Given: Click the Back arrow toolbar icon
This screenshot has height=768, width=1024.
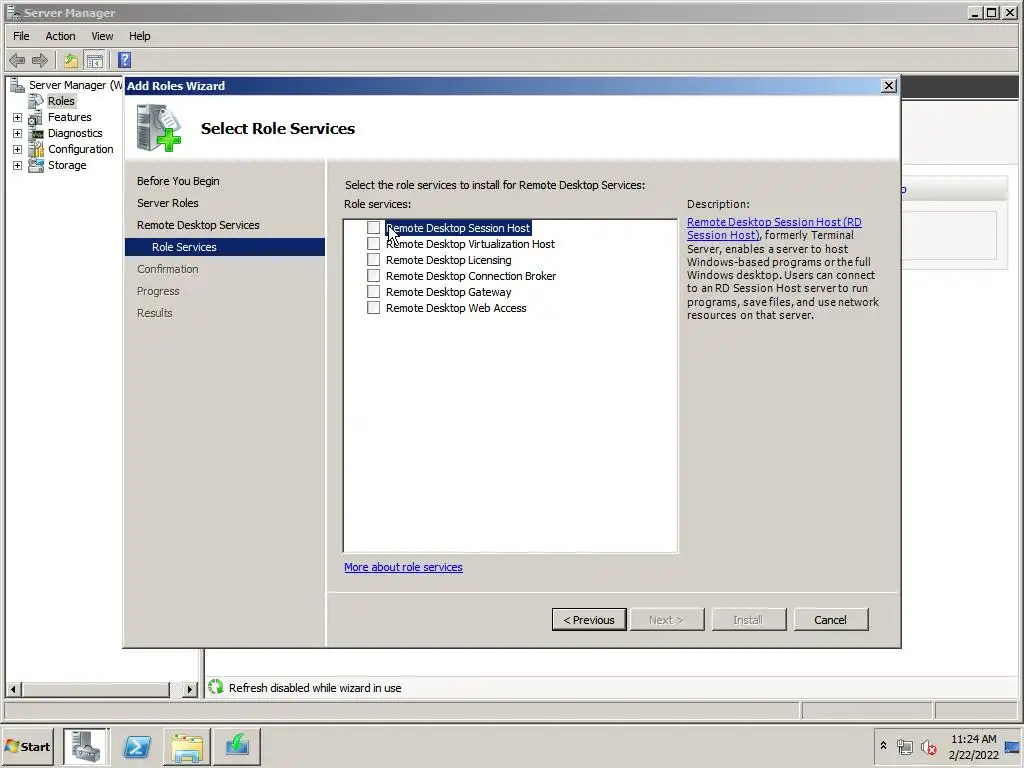Looking at the screenshot, I should pyautogui.click(x=17, y=61).
